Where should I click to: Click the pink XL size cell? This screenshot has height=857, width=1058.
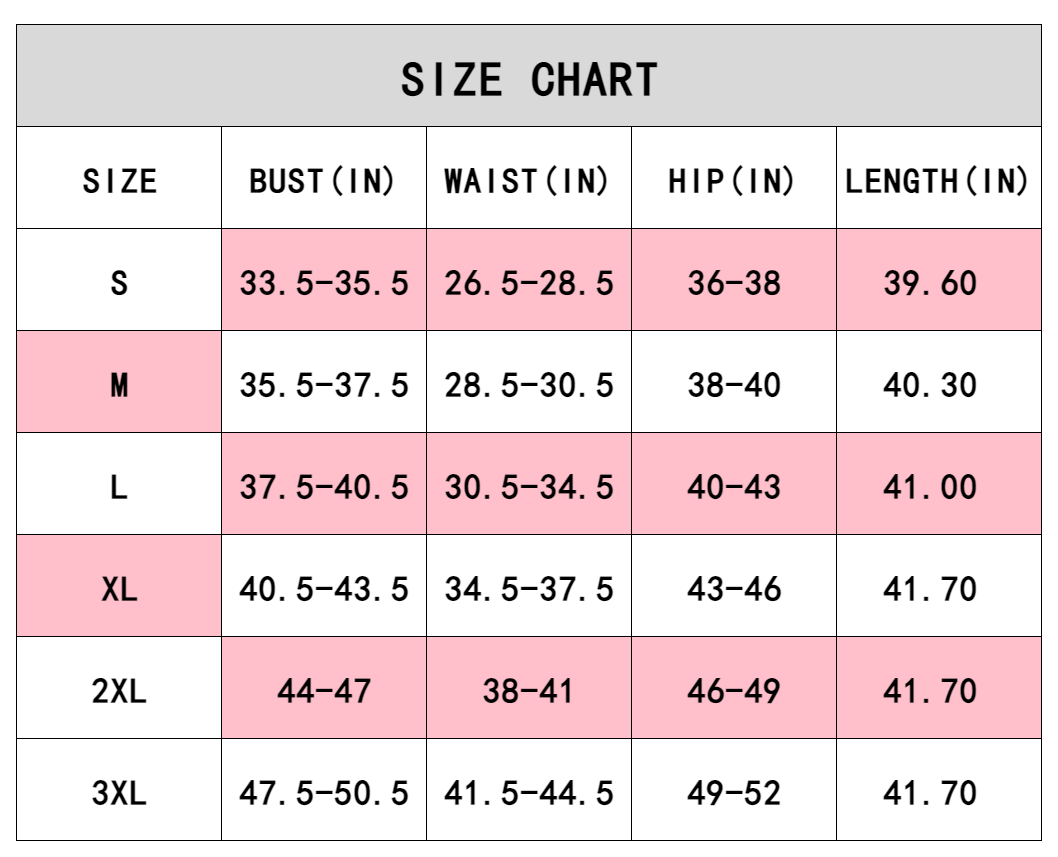(119, 589)
